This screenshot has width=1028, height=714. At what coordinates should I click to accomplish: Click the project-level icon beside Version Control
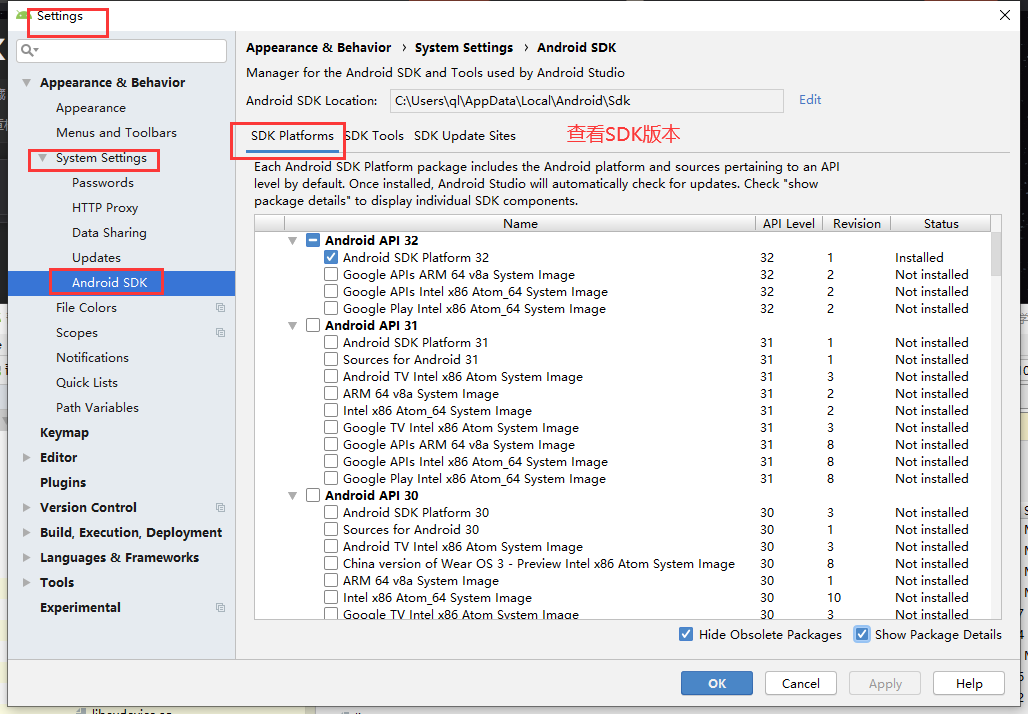[220, 507]
